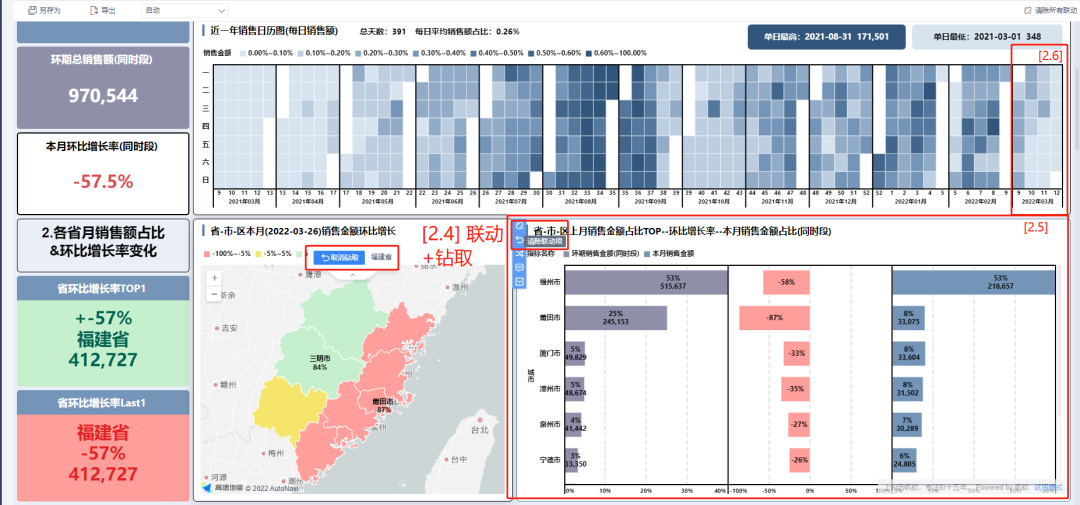
Task: Toggle the 0.30%~0.40% legend item
Action: click(439, 53)
